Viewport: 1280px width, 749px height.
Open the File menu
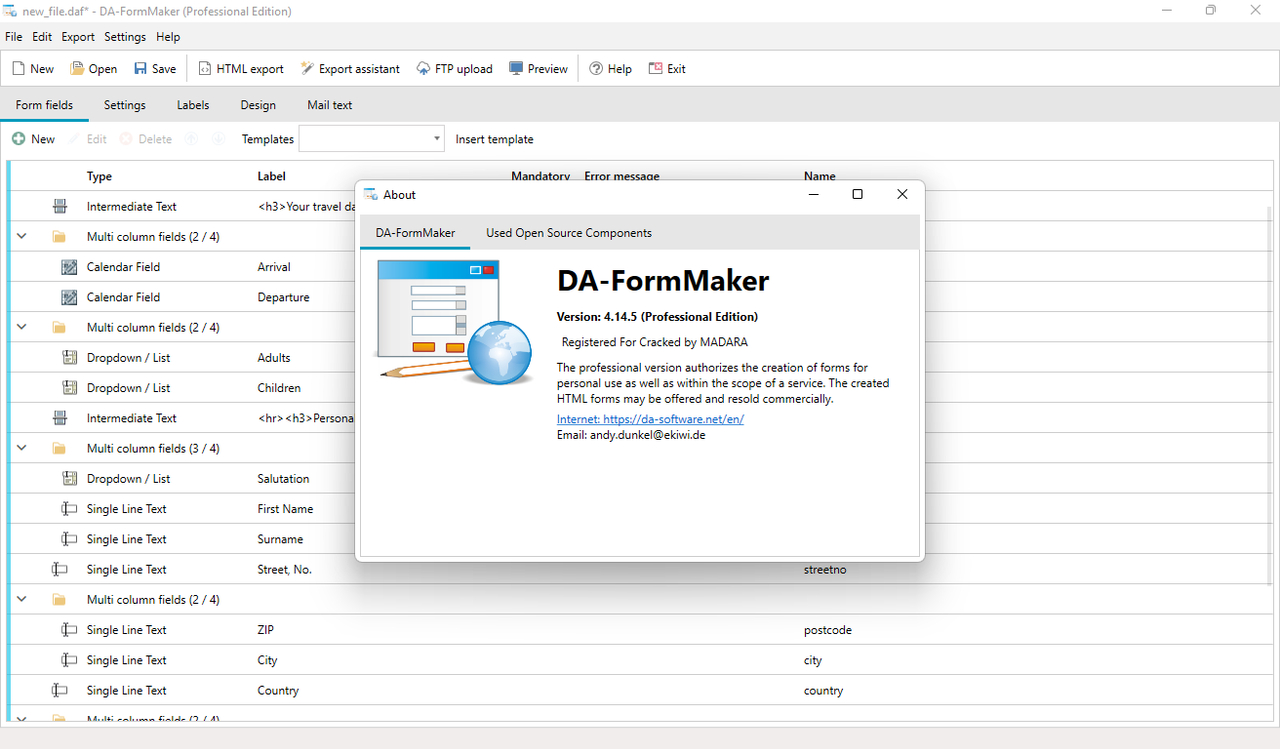click(x=14, y=37)
